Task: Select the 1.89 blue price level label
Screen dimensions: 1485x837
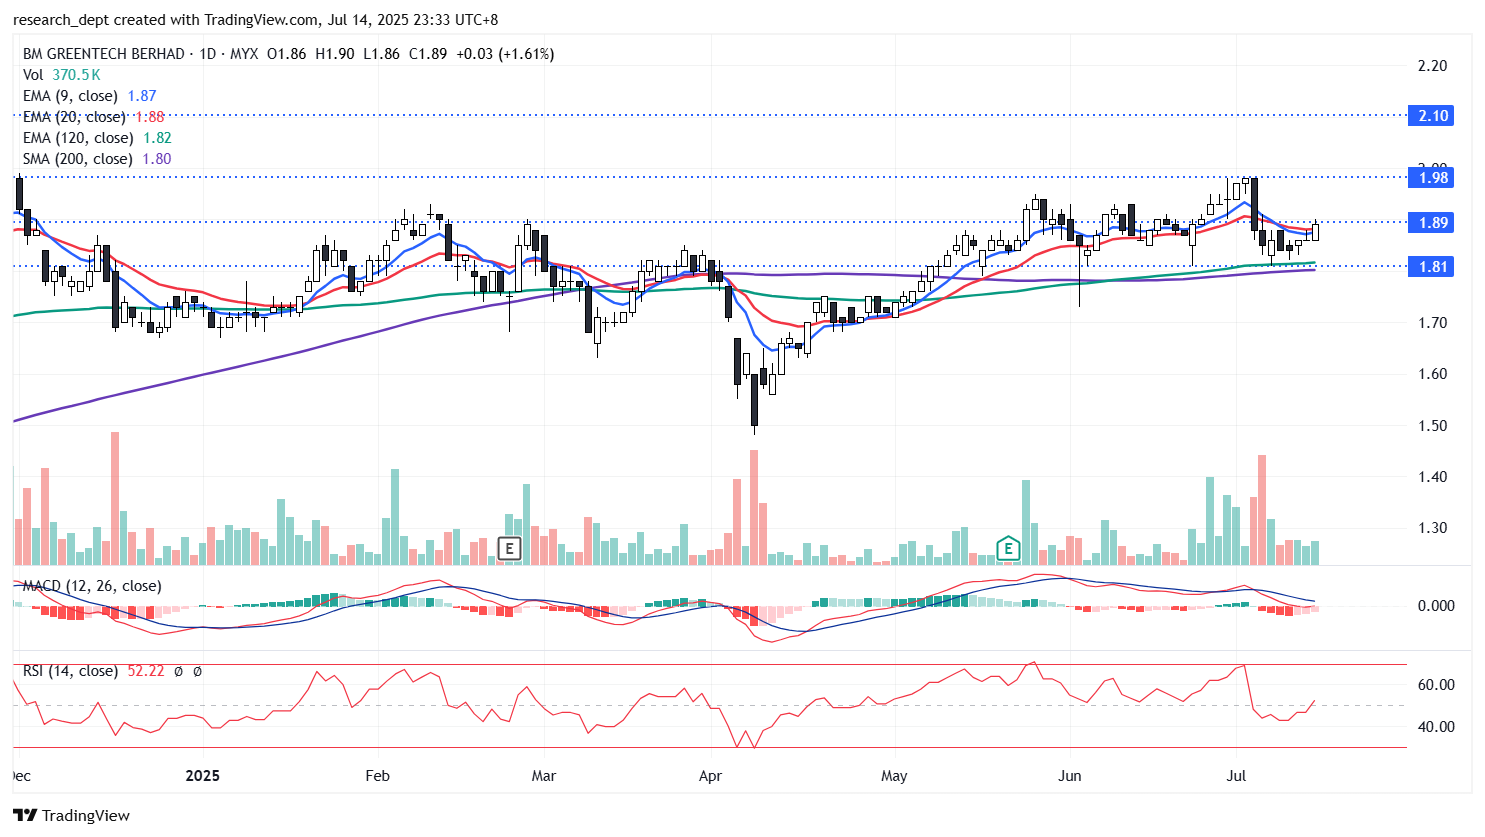Action: [1433, 222]
